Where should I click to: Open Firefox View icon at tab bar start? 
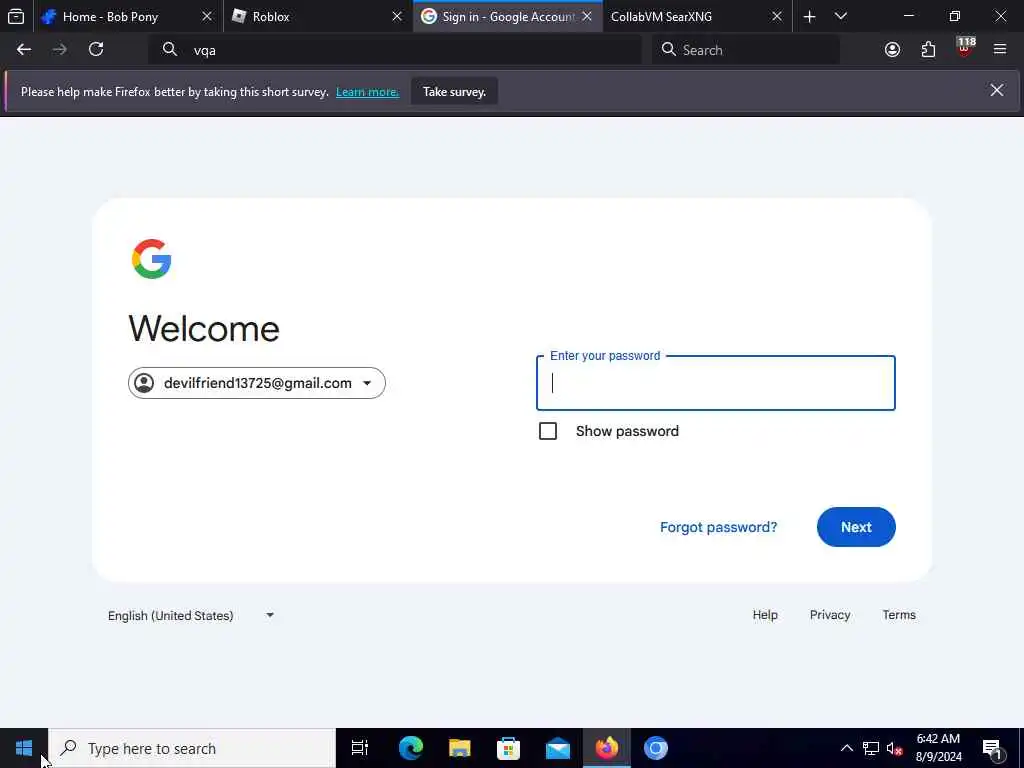(16, 16)
